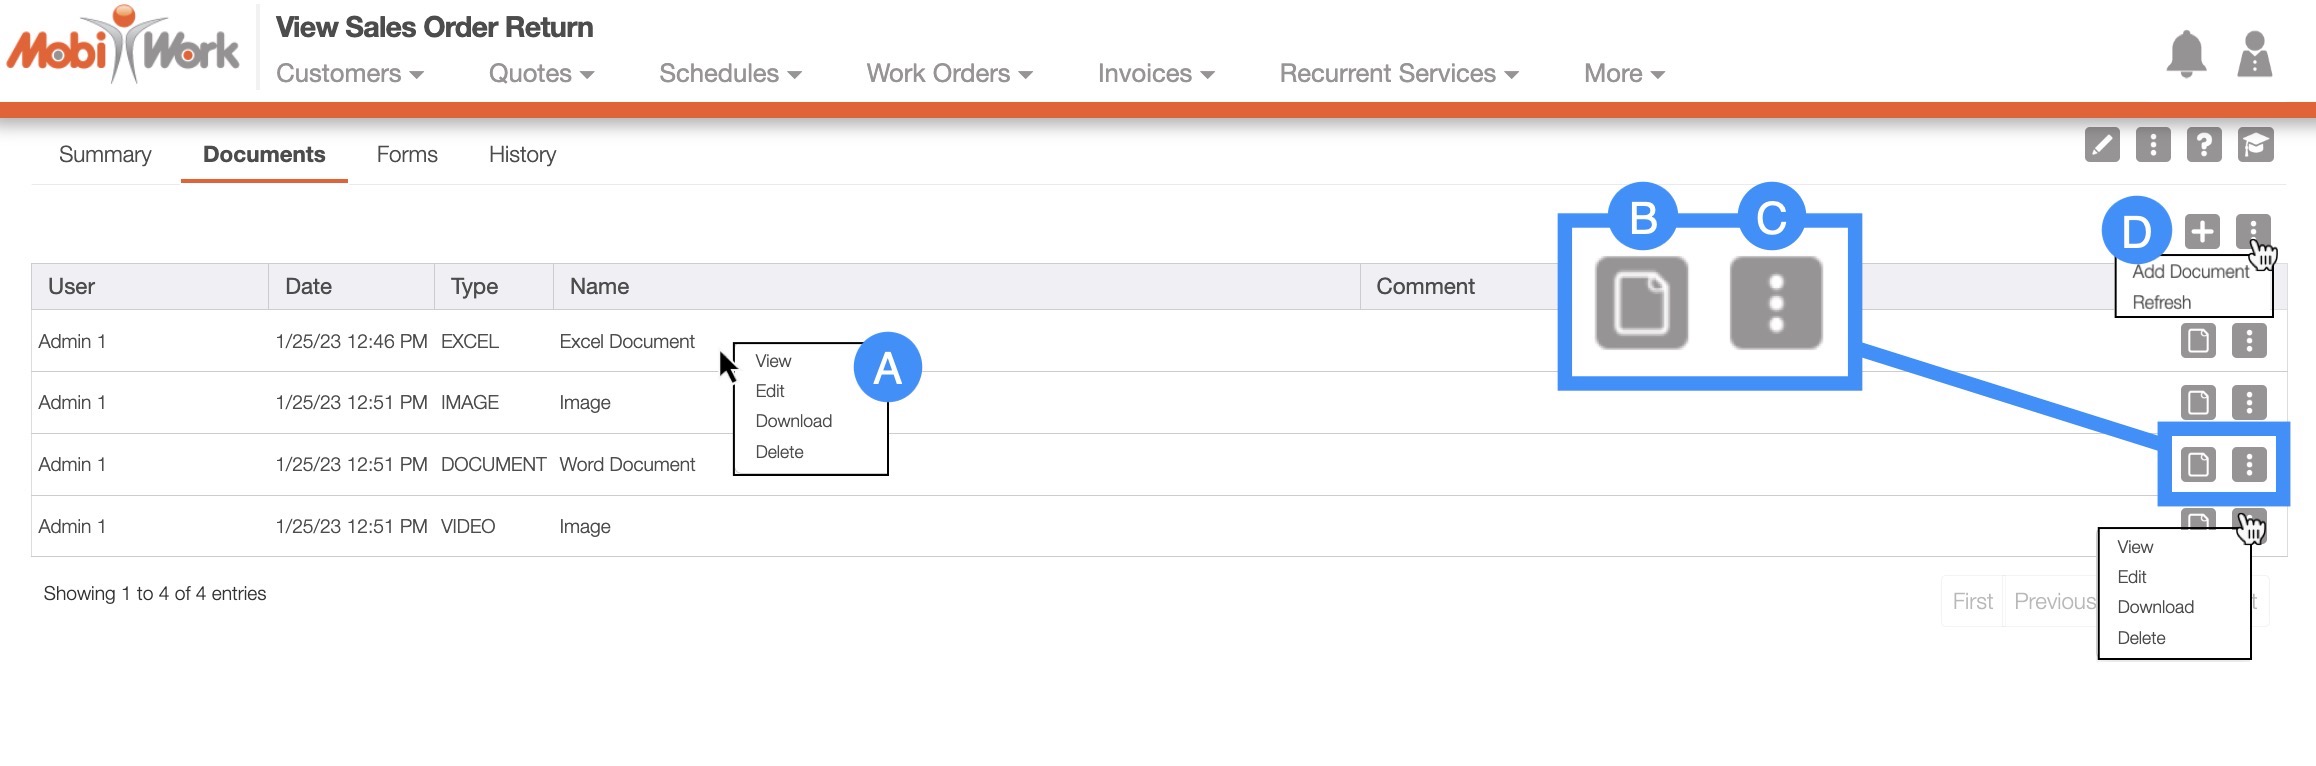Open three-dot menu in Image row

tap(2249, 403)
